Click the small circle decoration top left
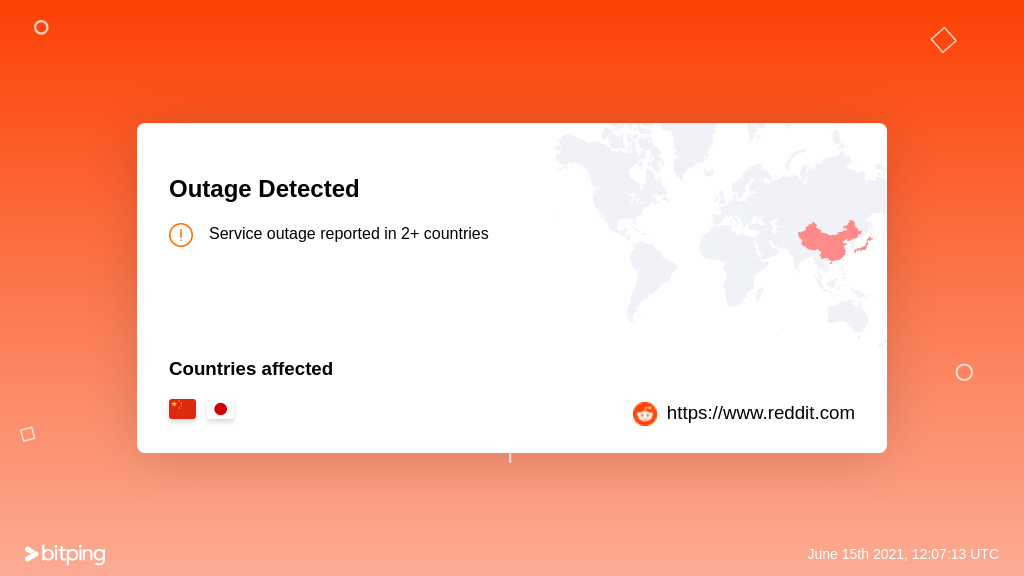The image size is (1024, 576). pos(41,27)
